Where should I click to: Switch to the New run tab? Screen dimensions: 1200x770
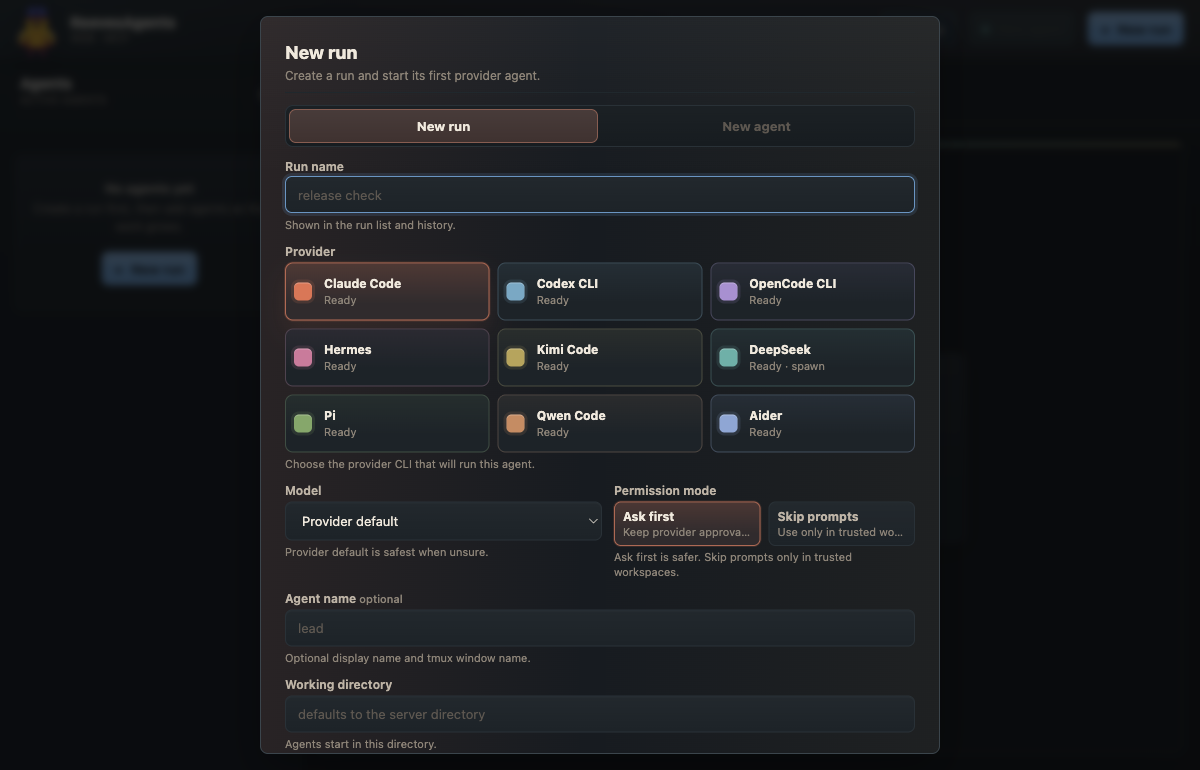click(x=443, y=126)
